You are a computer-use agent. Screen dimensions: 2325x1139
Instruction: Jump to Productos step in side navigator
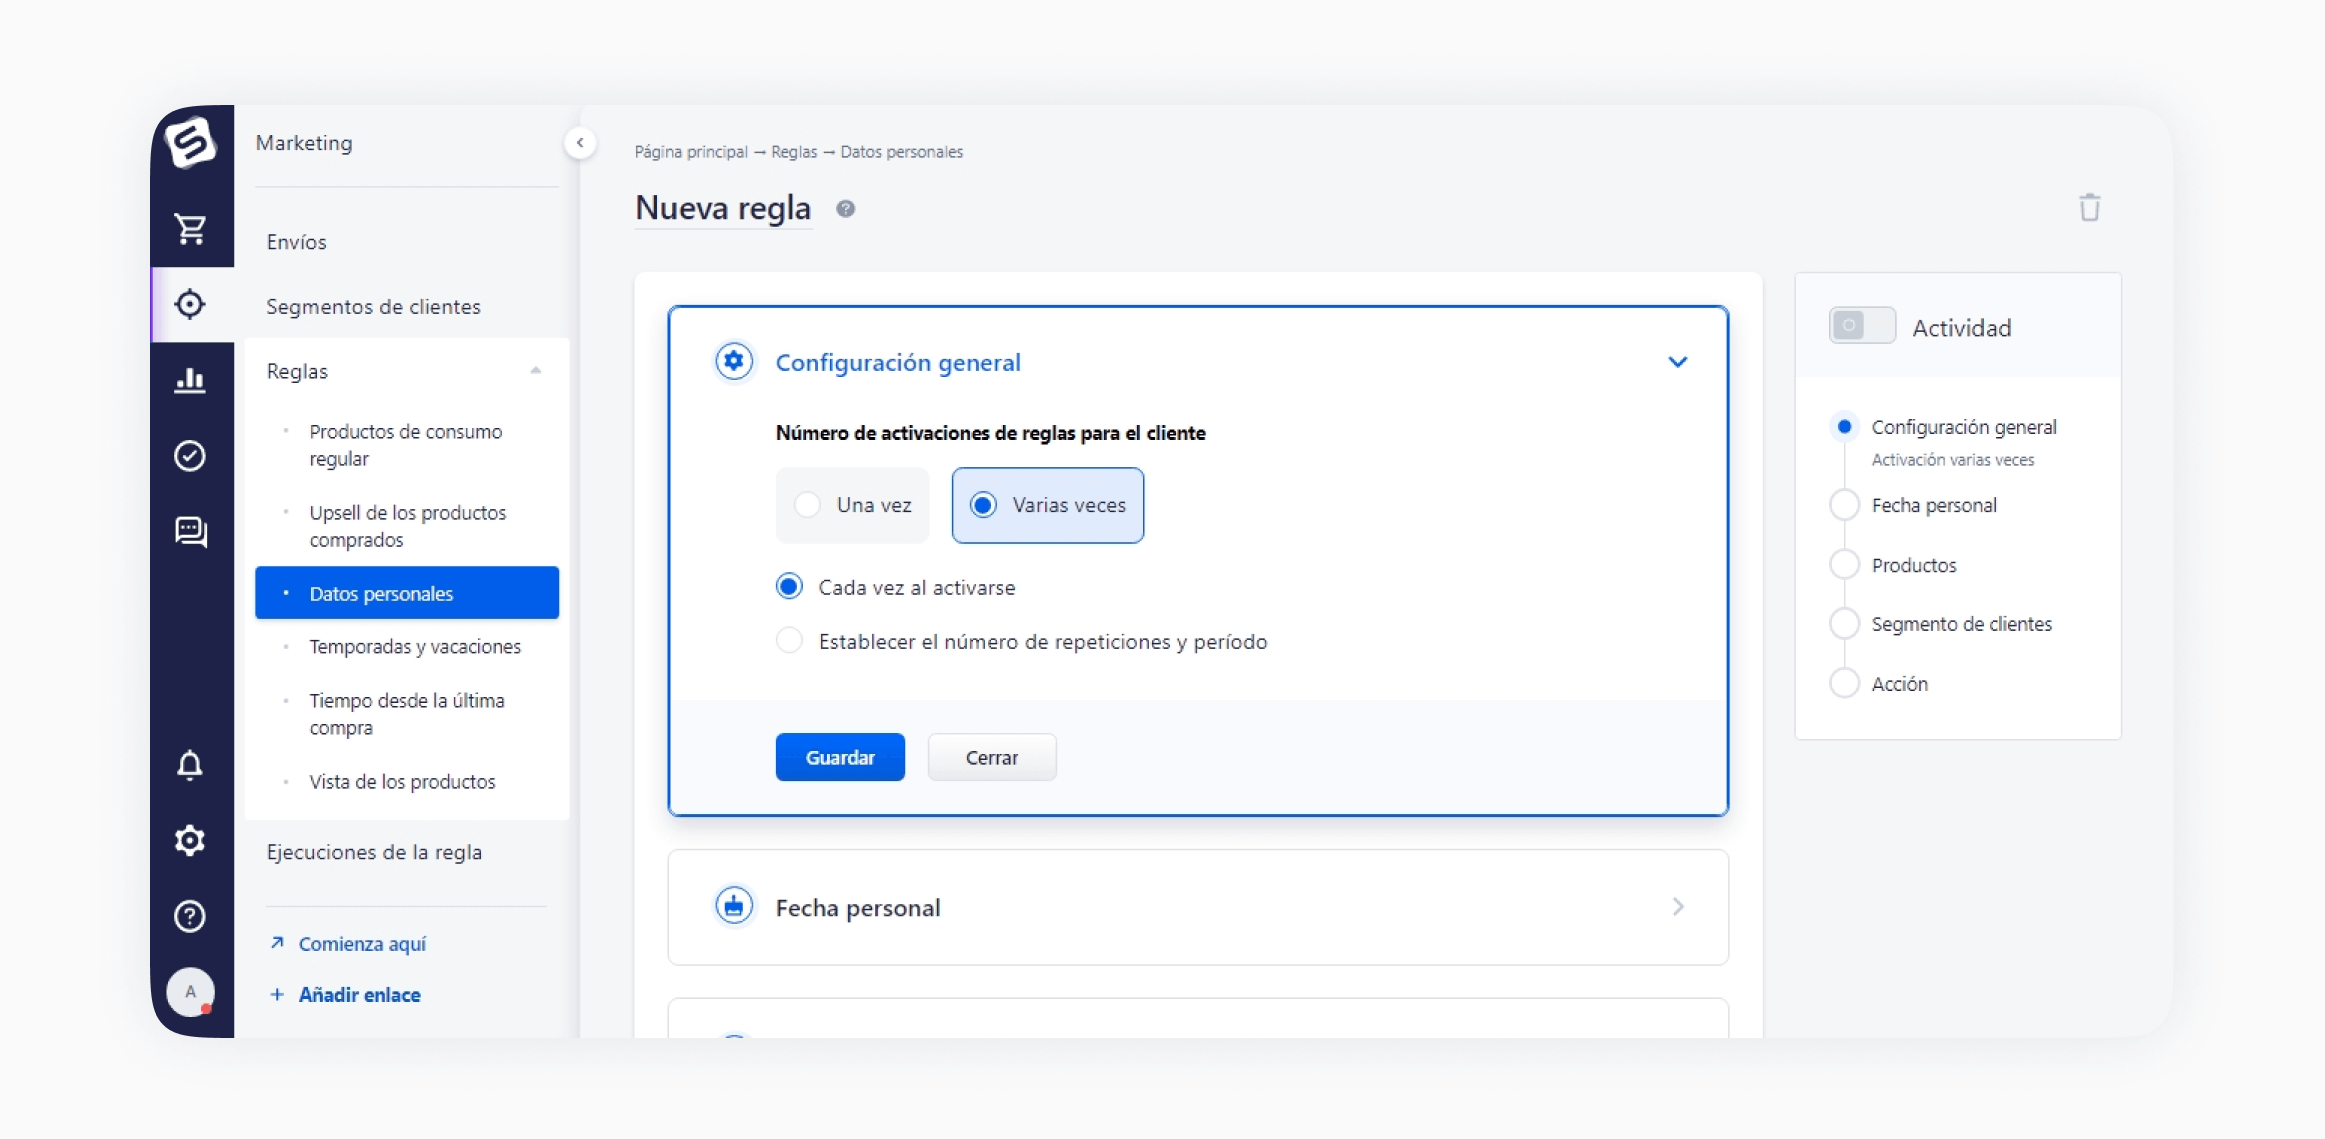pos(1913,565)
